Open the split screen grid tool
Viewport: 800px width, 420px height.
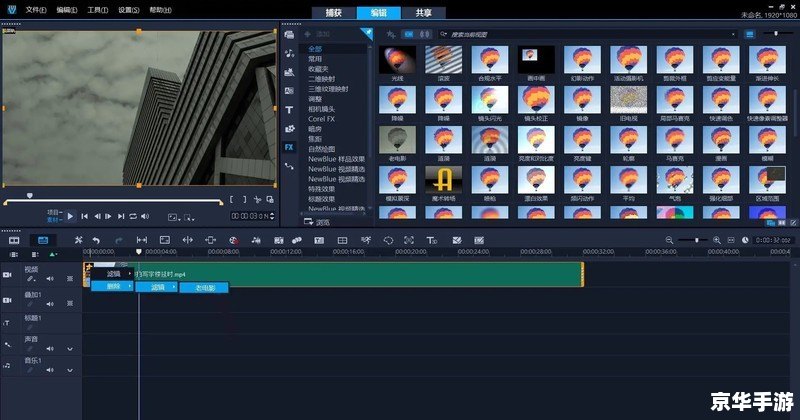pyautogui.click(x=342, y=240)
